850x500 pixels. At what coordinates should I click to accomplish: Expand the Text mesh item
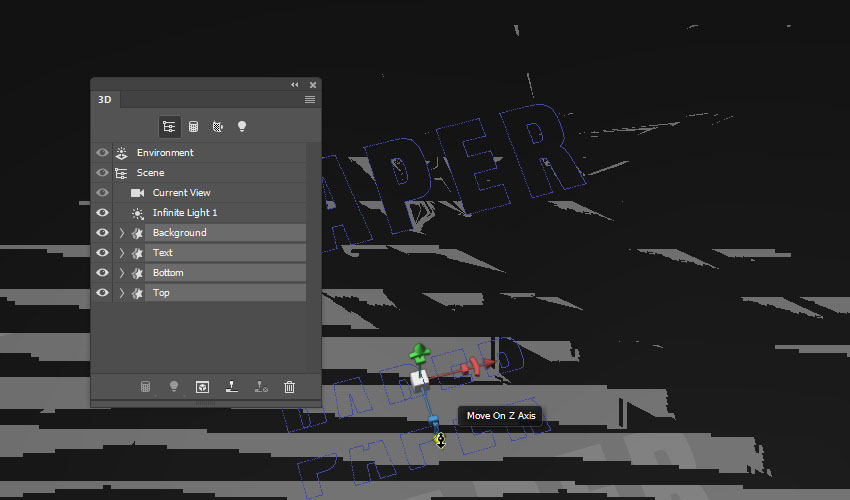pos(122,253)
